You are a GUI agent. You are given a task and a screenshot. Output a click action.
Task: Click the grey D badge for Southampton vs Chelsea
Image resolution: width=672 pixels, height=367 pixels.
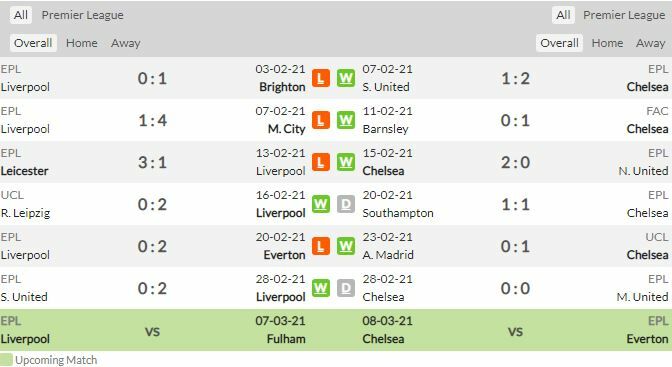(x=345, y=204)
